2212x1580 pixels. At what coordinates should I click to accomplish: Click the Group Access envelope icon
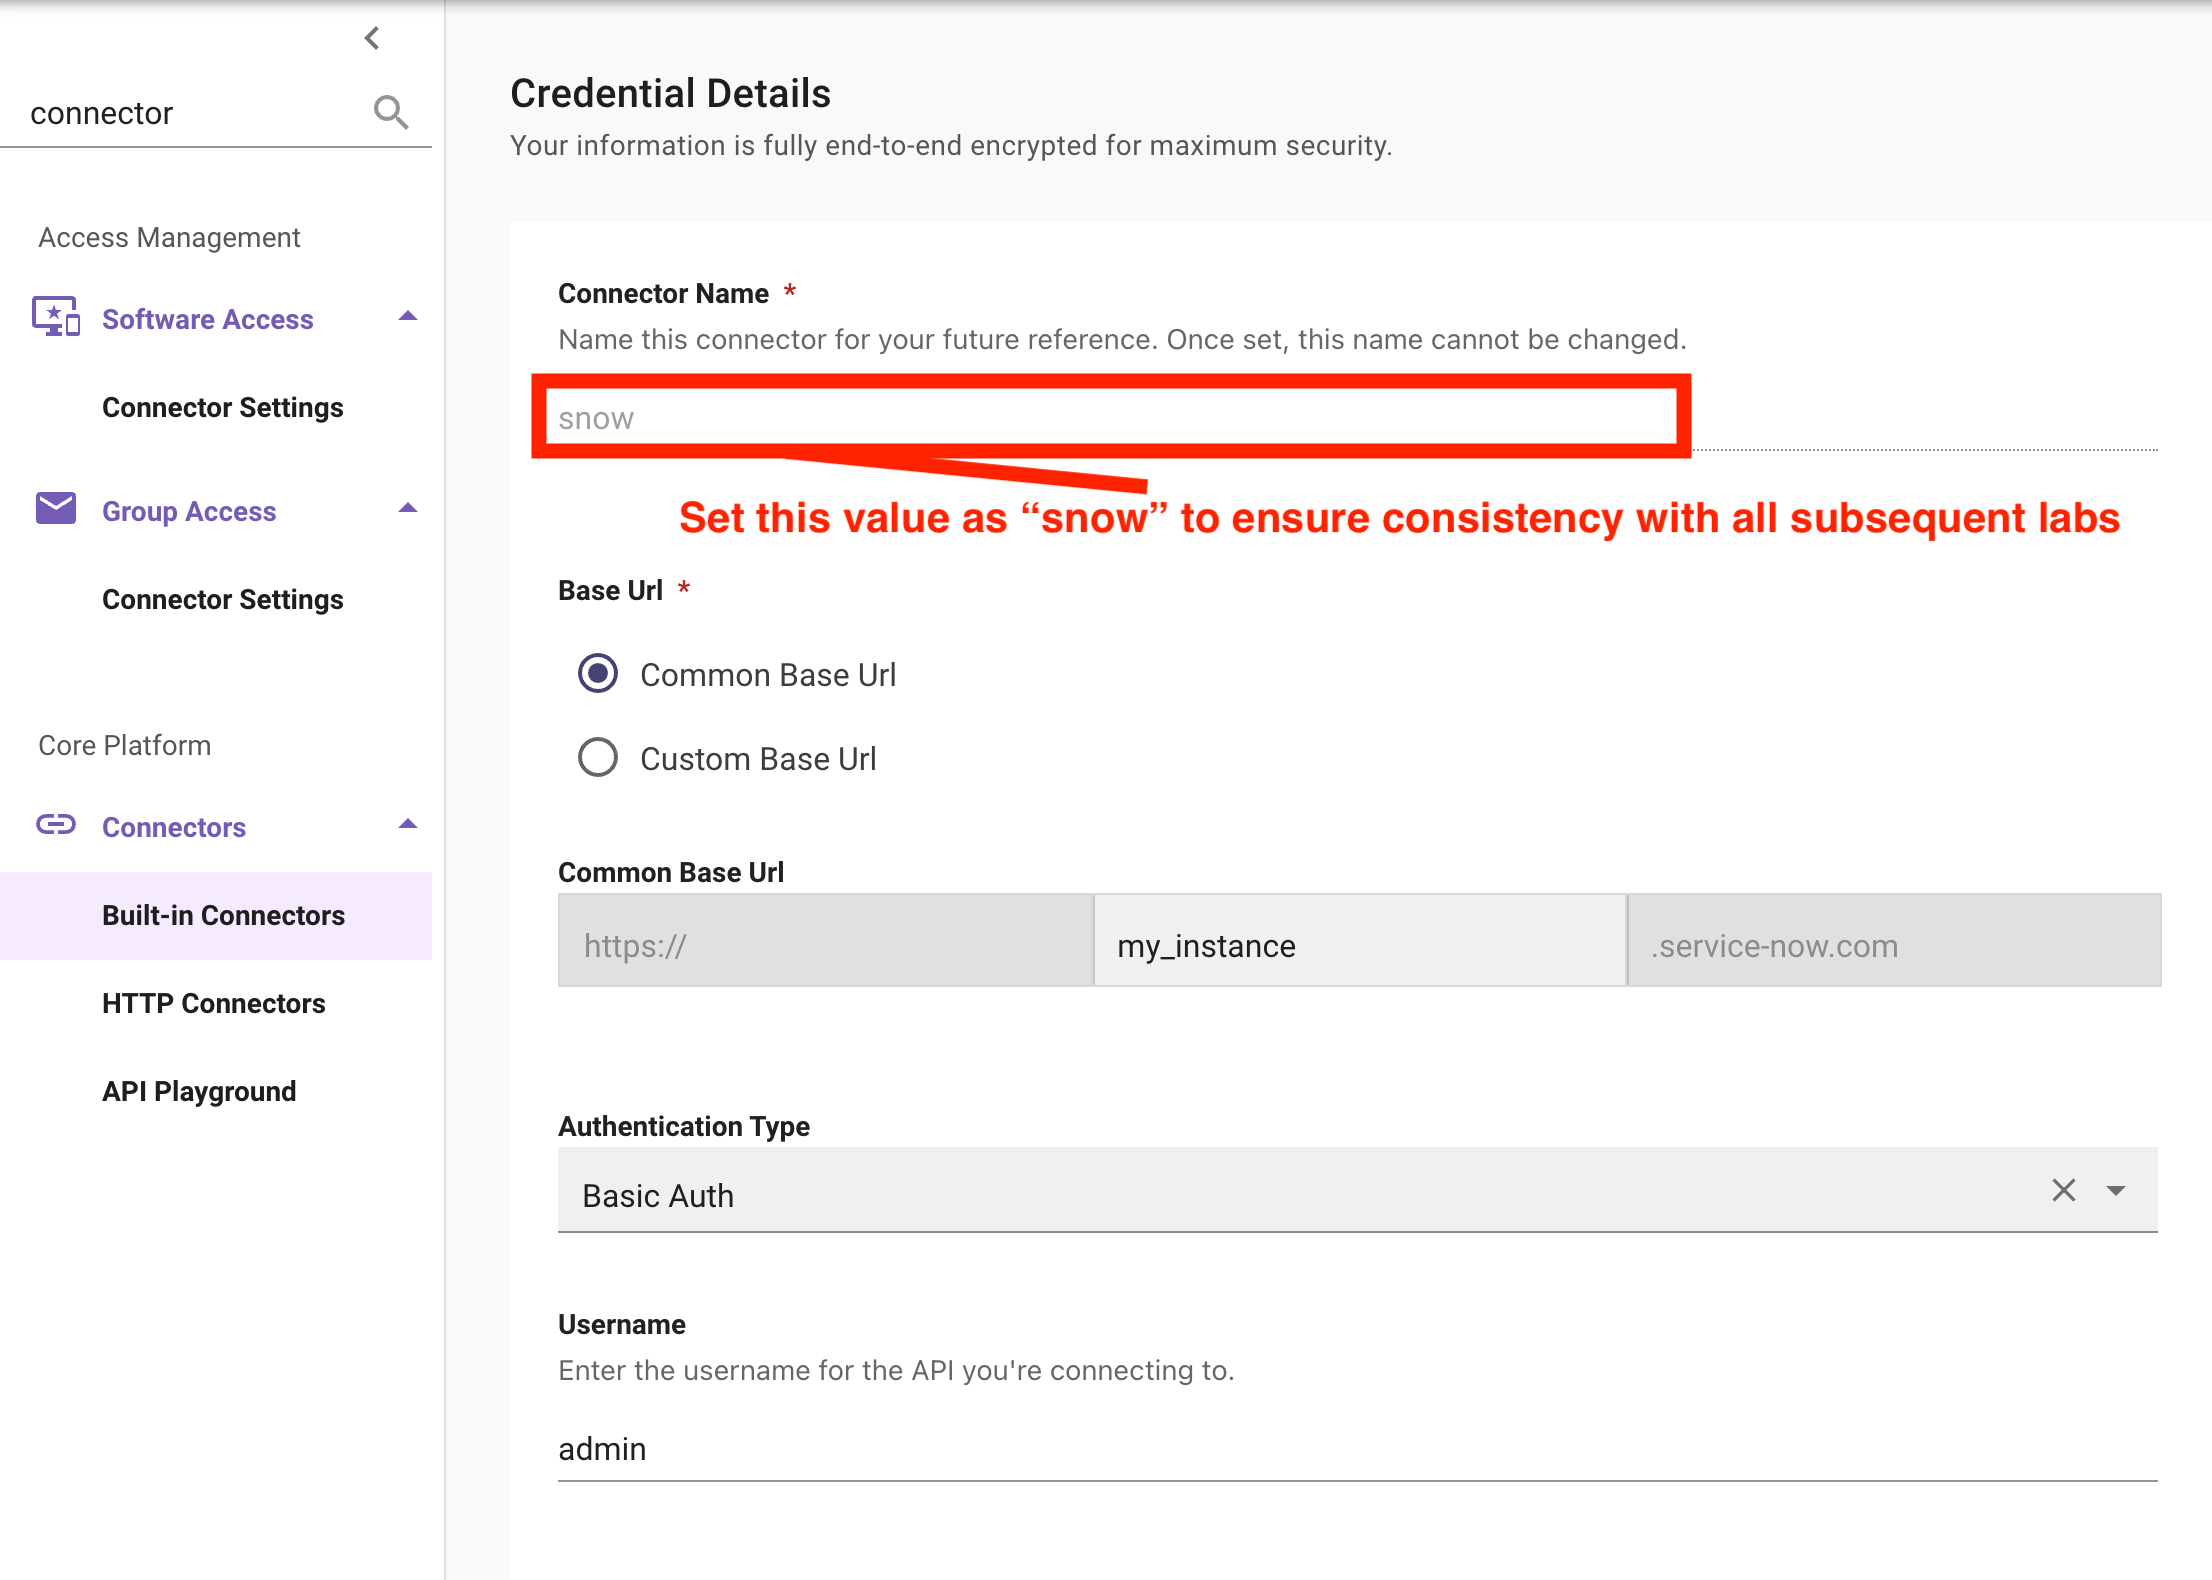pos(56,508)
